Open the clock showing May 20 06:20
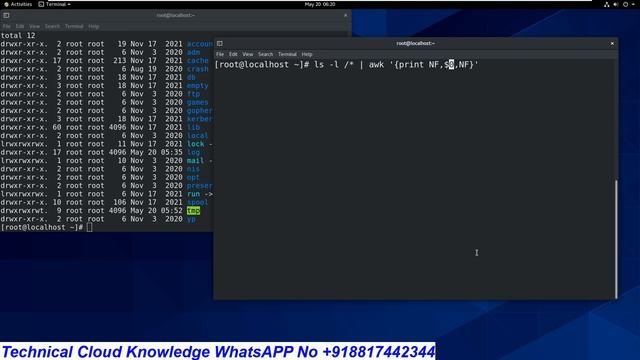Viewport: 640px width, 360px height. coord(320,4)
